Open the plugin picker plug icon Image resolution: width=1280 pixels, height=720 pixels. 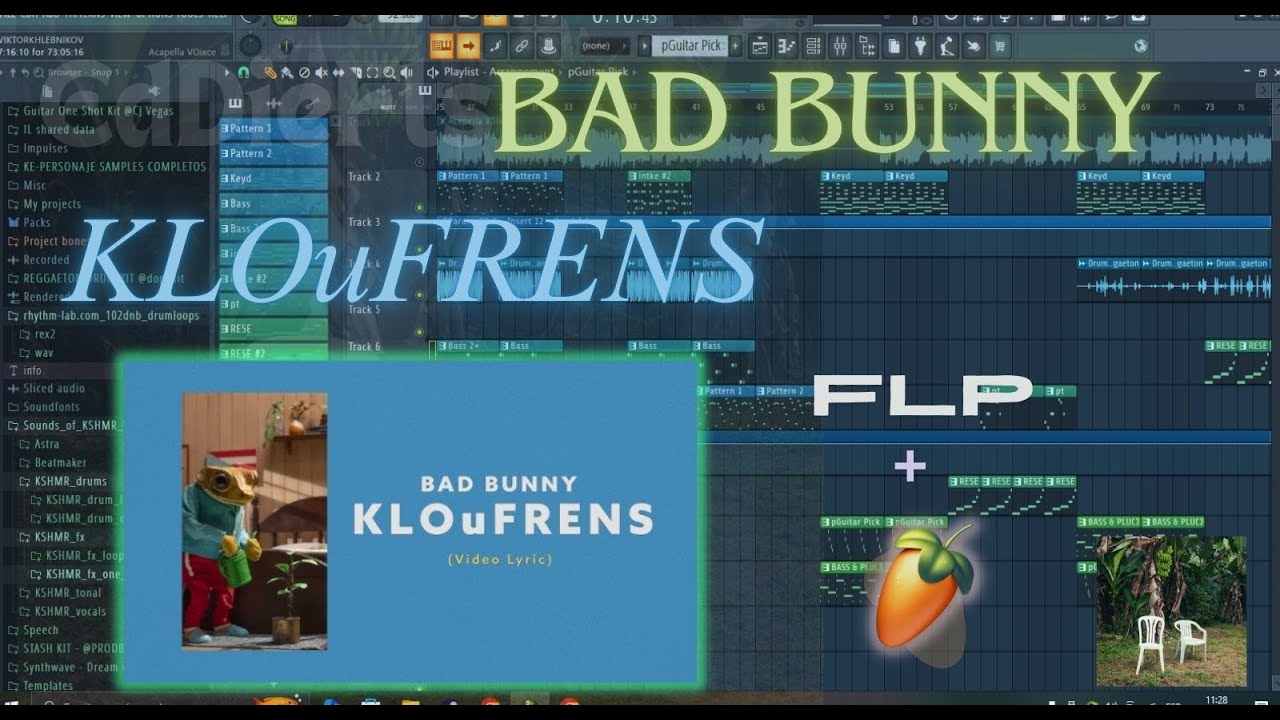pos(920,46)
